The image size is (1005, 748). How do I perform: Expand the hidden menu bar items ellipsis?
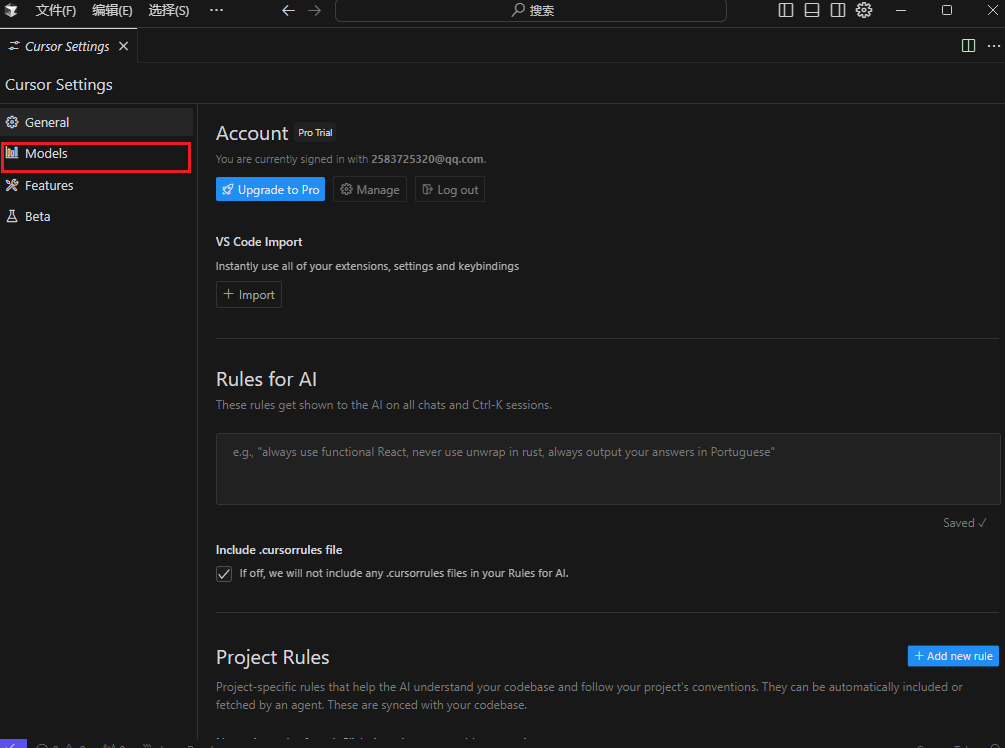[217, 10]
